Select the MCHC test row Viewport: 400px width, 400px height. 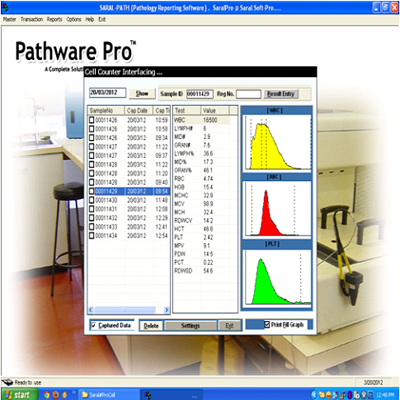coord(201,195)
